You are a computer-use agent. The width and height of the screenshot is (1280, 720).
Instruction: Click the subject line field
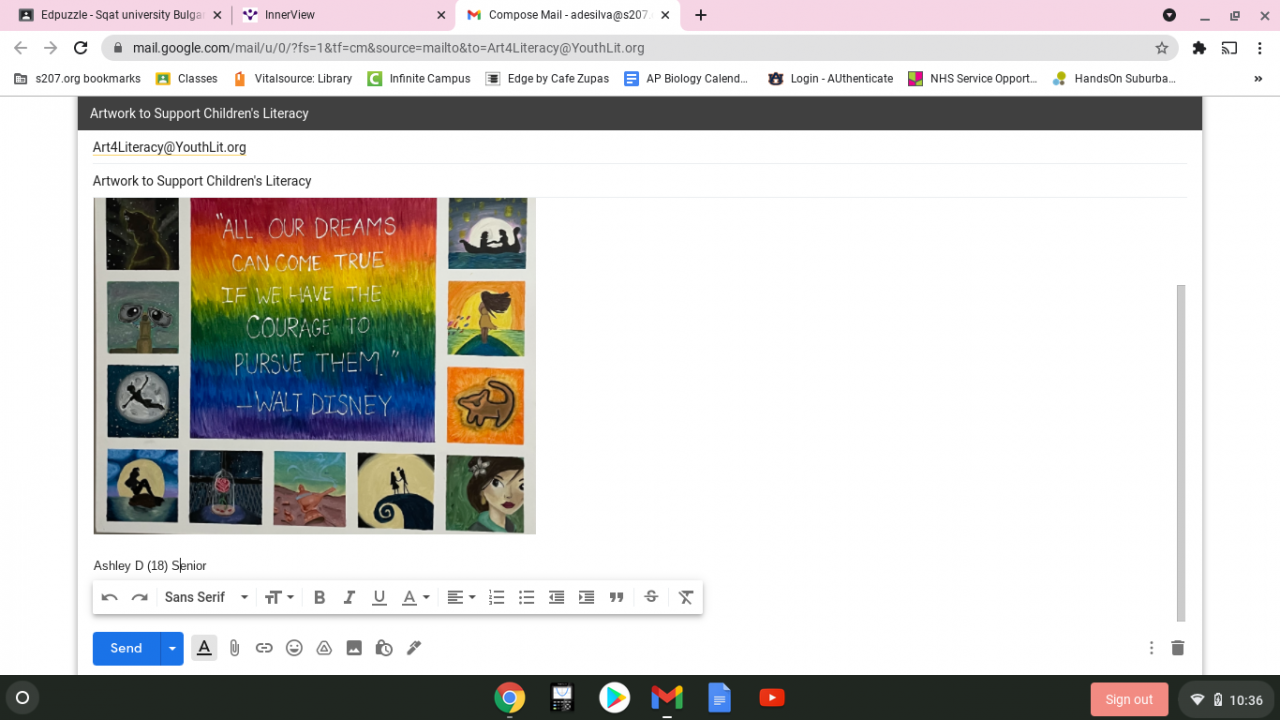coord(640,181)
